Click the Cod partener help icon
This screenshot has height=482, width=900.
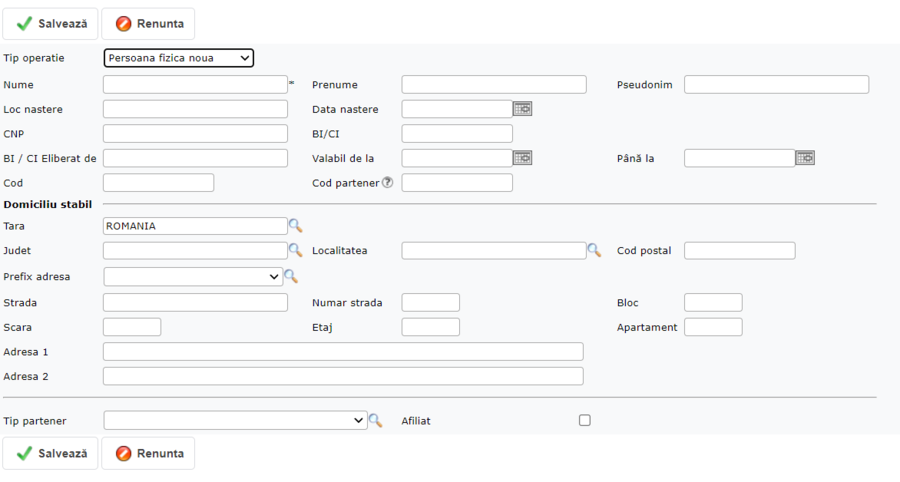click(387, 183)
